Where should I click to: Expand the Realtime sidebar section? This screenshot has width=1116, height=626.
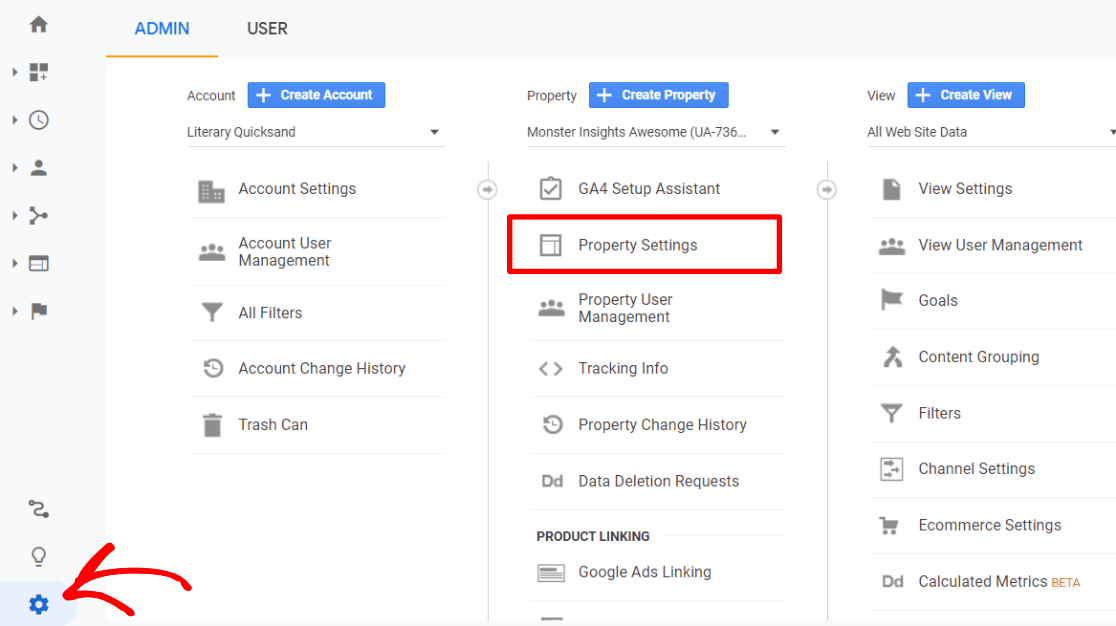tap(14, 120)
